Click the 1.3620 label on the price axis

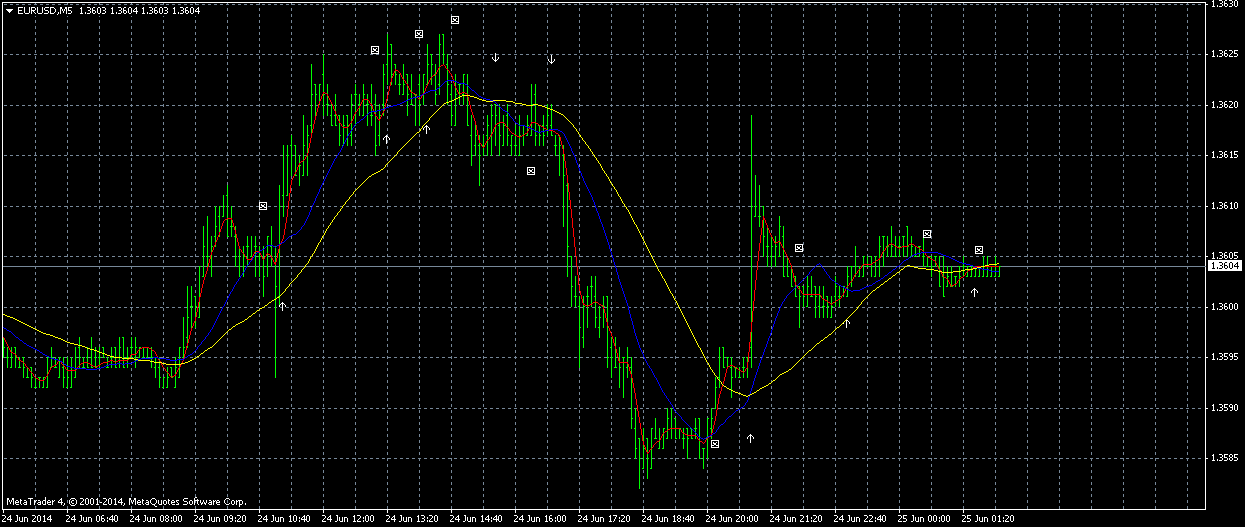pyautogui.click(x=1224, y=104)
